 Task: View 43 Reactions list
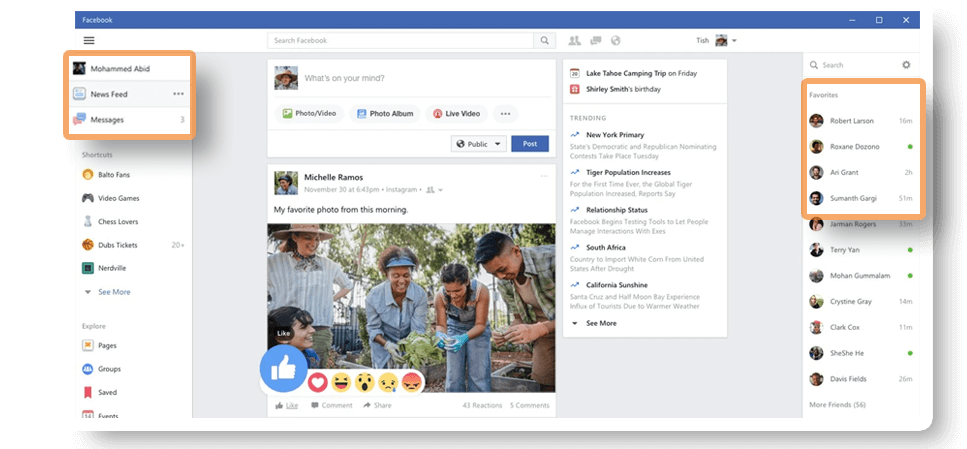click(x=480, y=405)
